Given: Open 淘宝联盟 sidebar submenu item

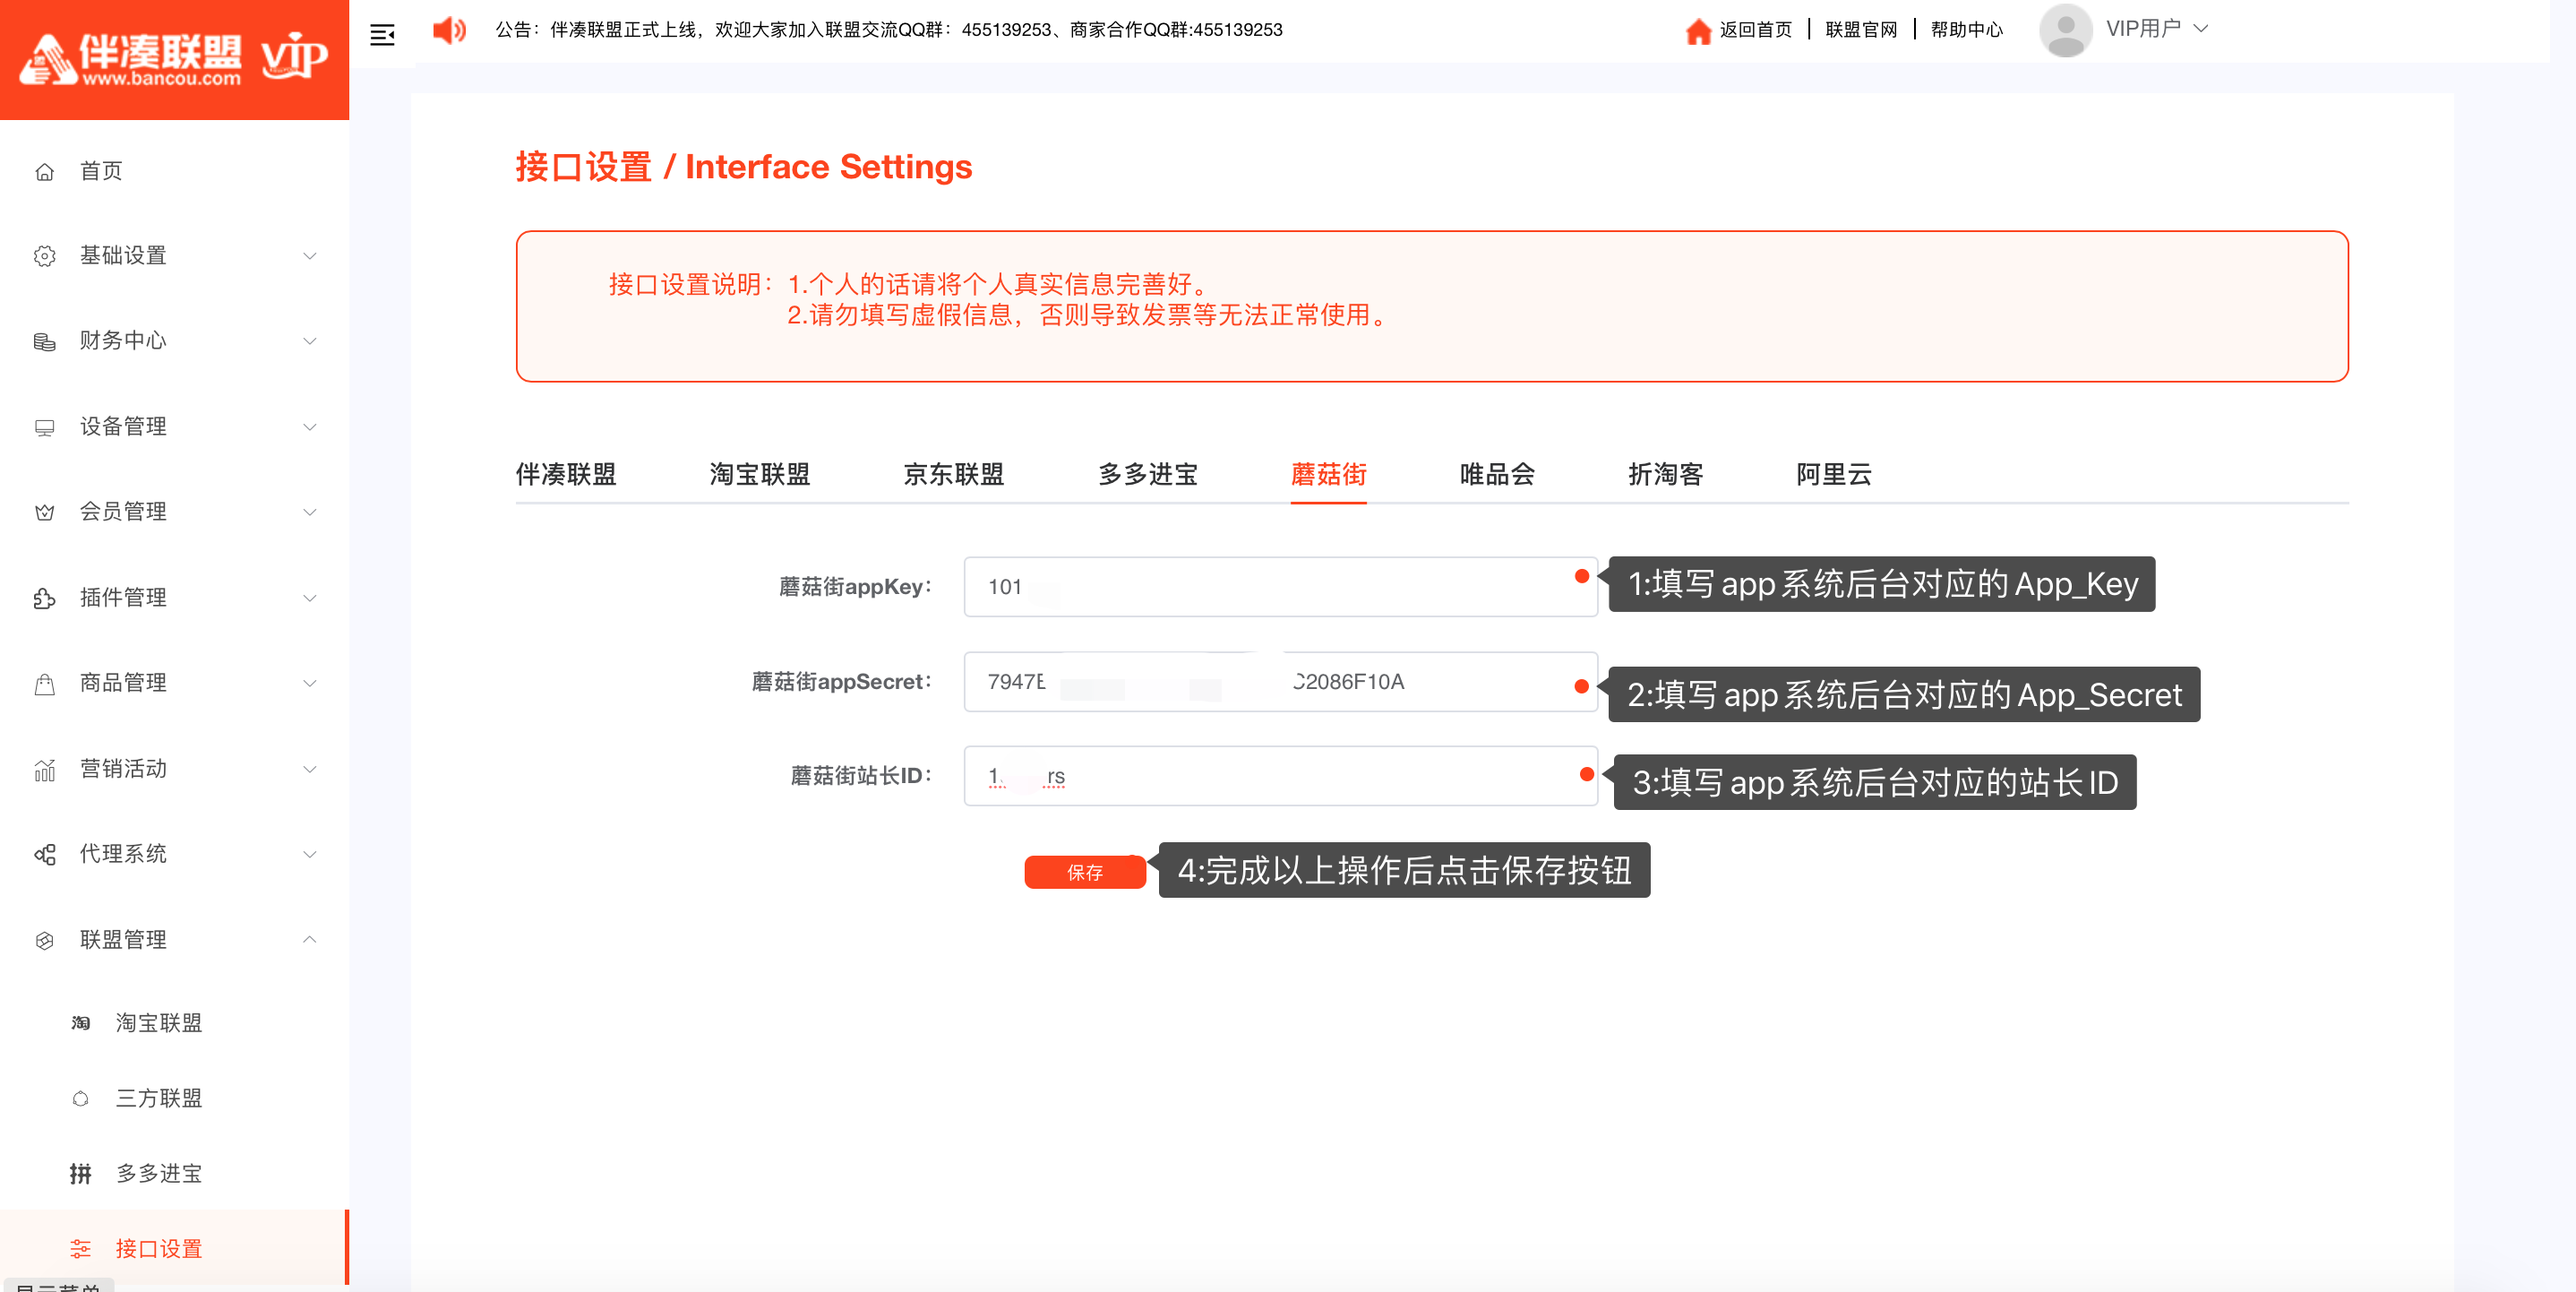Looking at the screenshot, I should [x=159, y=1023].
